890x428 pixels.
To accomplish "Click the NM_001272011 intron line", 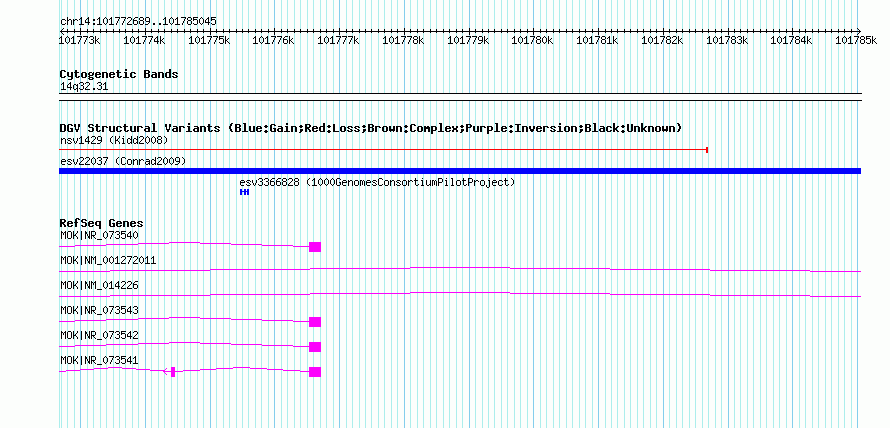I will pyautogui.click(x=460, y=270).
